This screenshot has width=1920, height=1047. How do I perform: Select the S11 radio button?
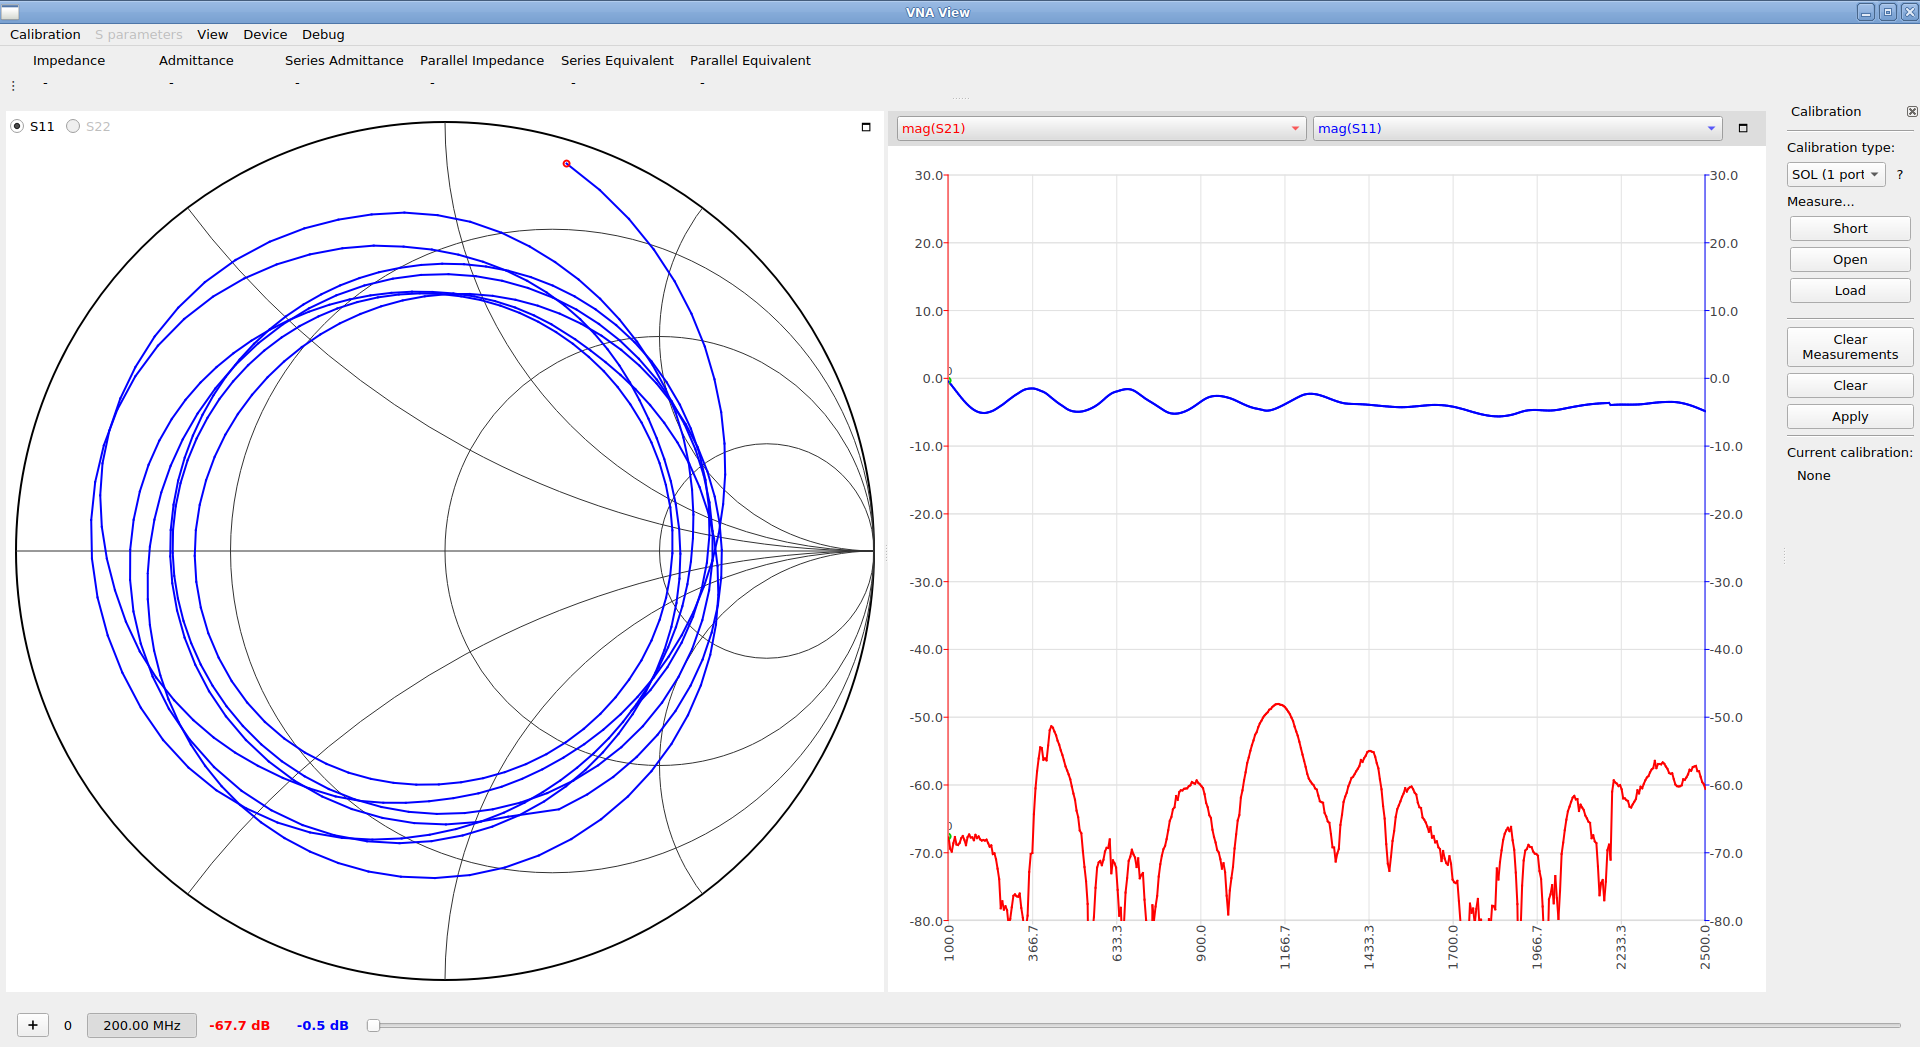tap(17, 126)
